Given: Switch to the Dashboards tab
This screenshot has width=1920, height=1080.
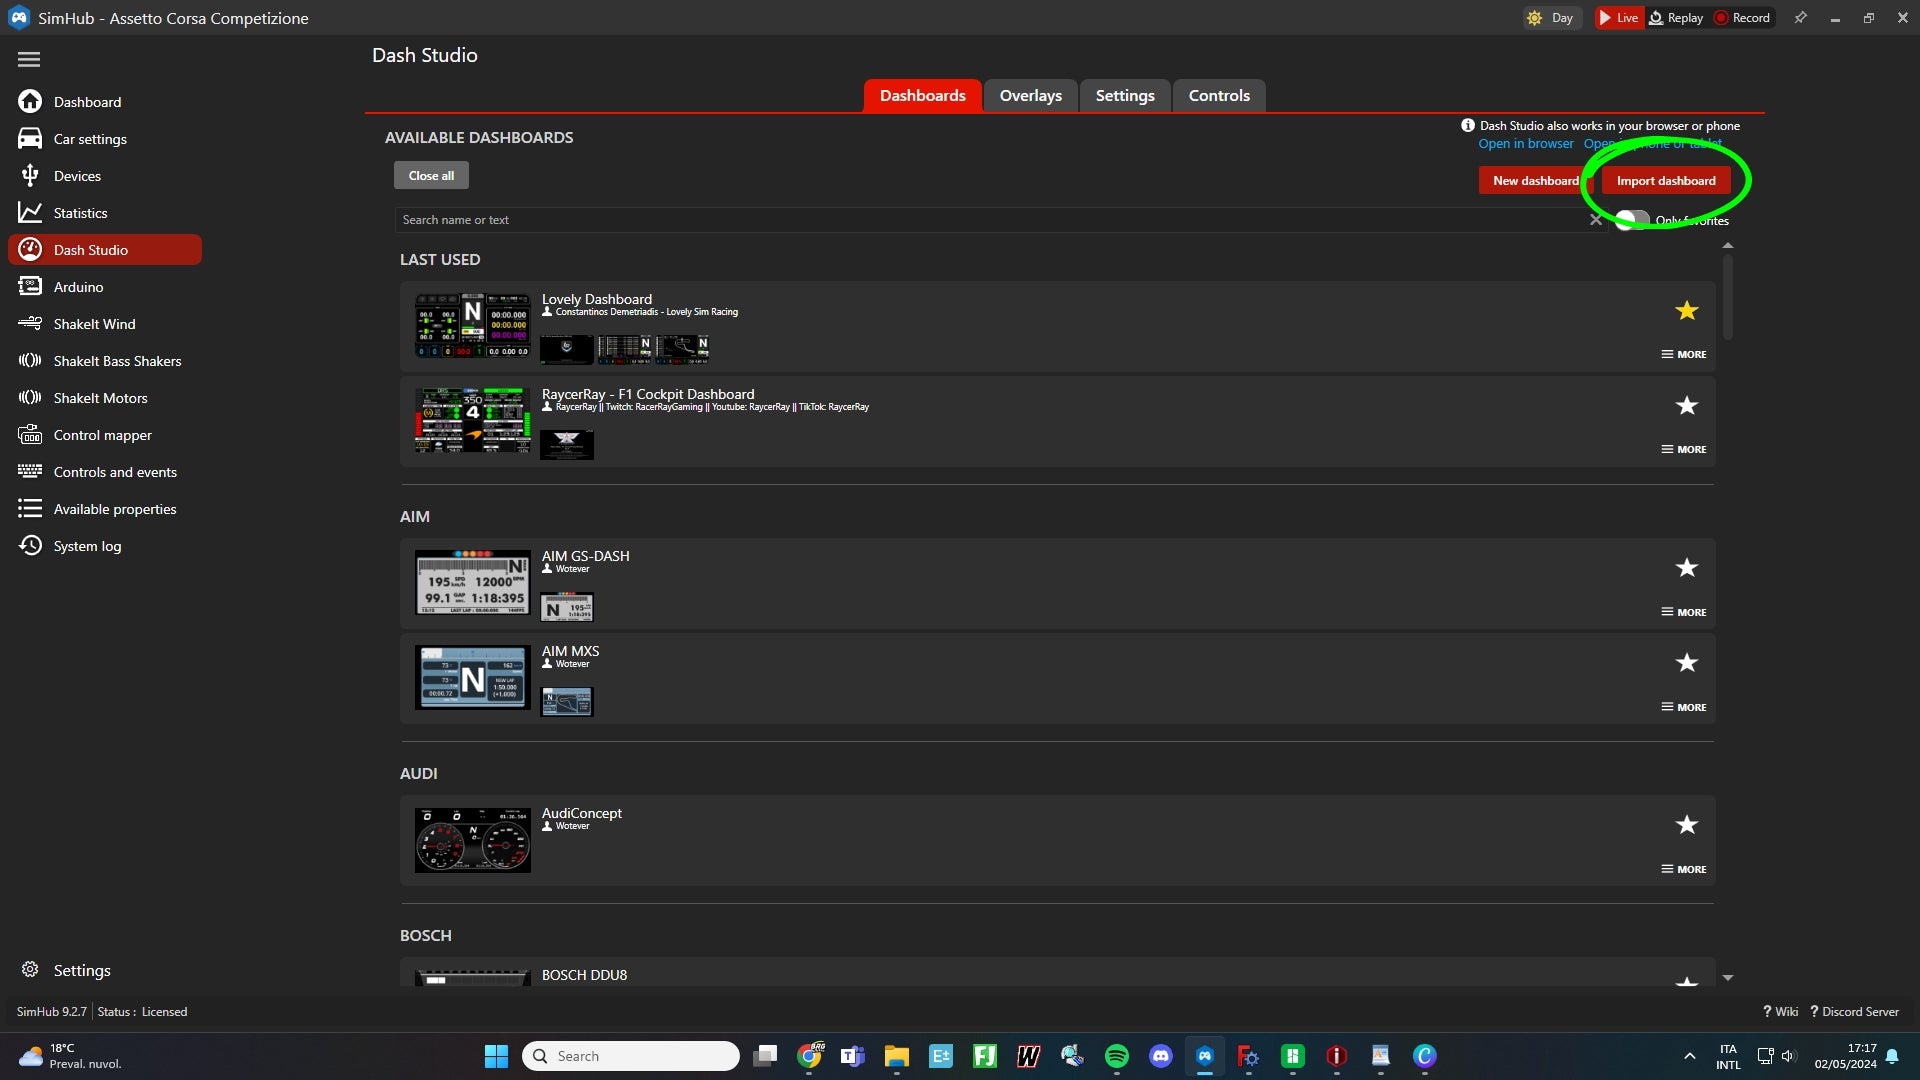Looking at the screenshot, I should pos(922,96).
